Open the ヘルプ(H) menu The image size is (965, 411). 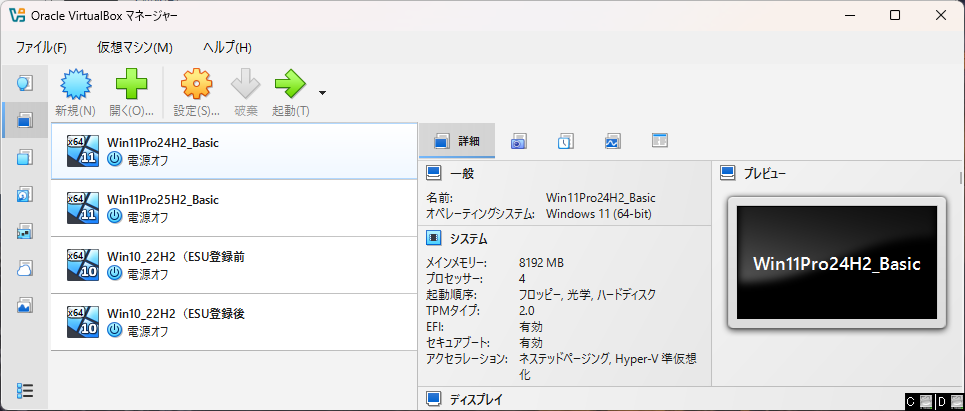point(227,47)
